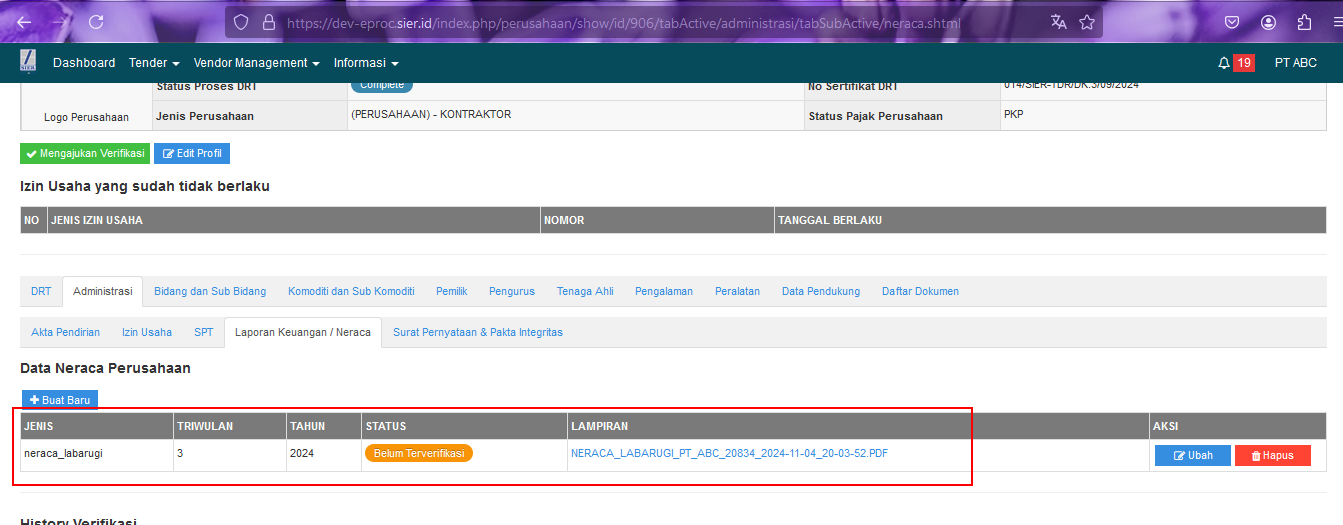Open the notification bell icon
The height and width of the screenshot is (525, 1343).
coord(1223,63)
